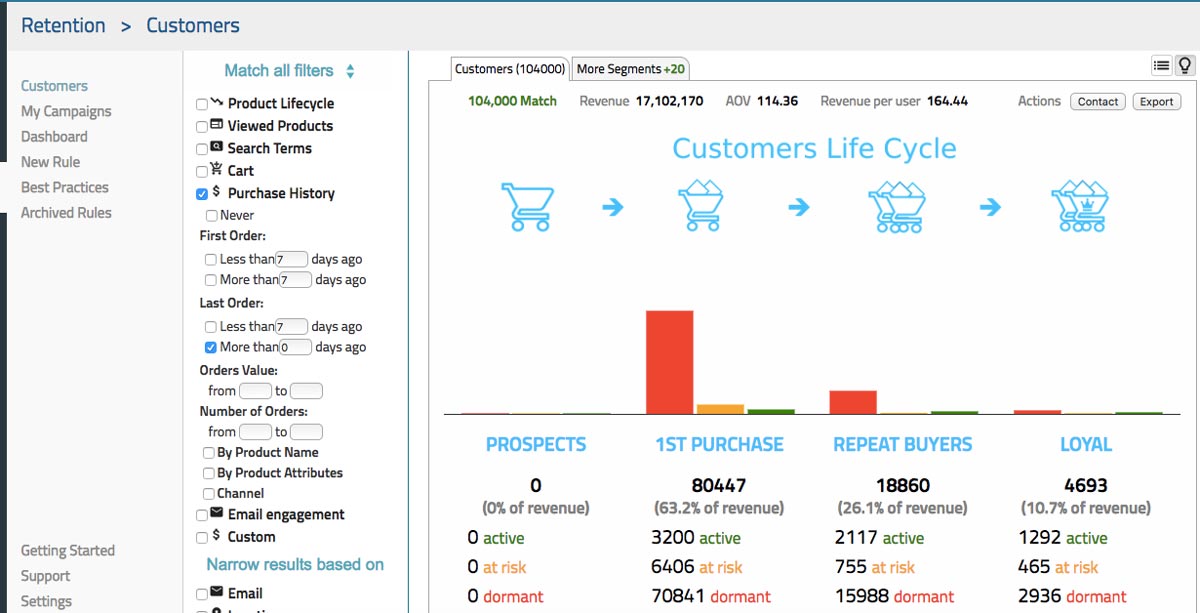Screen dimensions: 1200x613
Task: Click the Email engagement envelope icon
Action: [217, 514]
